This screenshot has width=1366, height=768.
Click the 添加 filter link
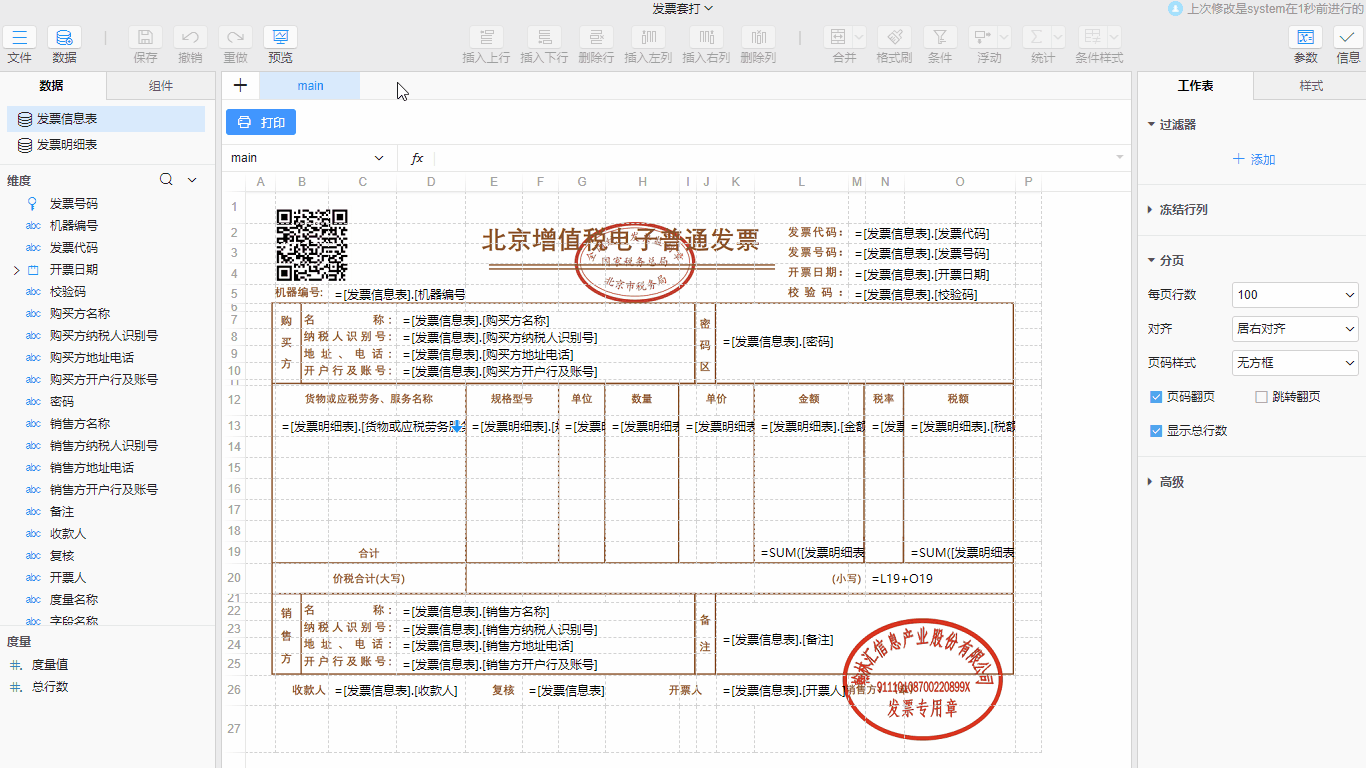click(x=1253, y=159)
